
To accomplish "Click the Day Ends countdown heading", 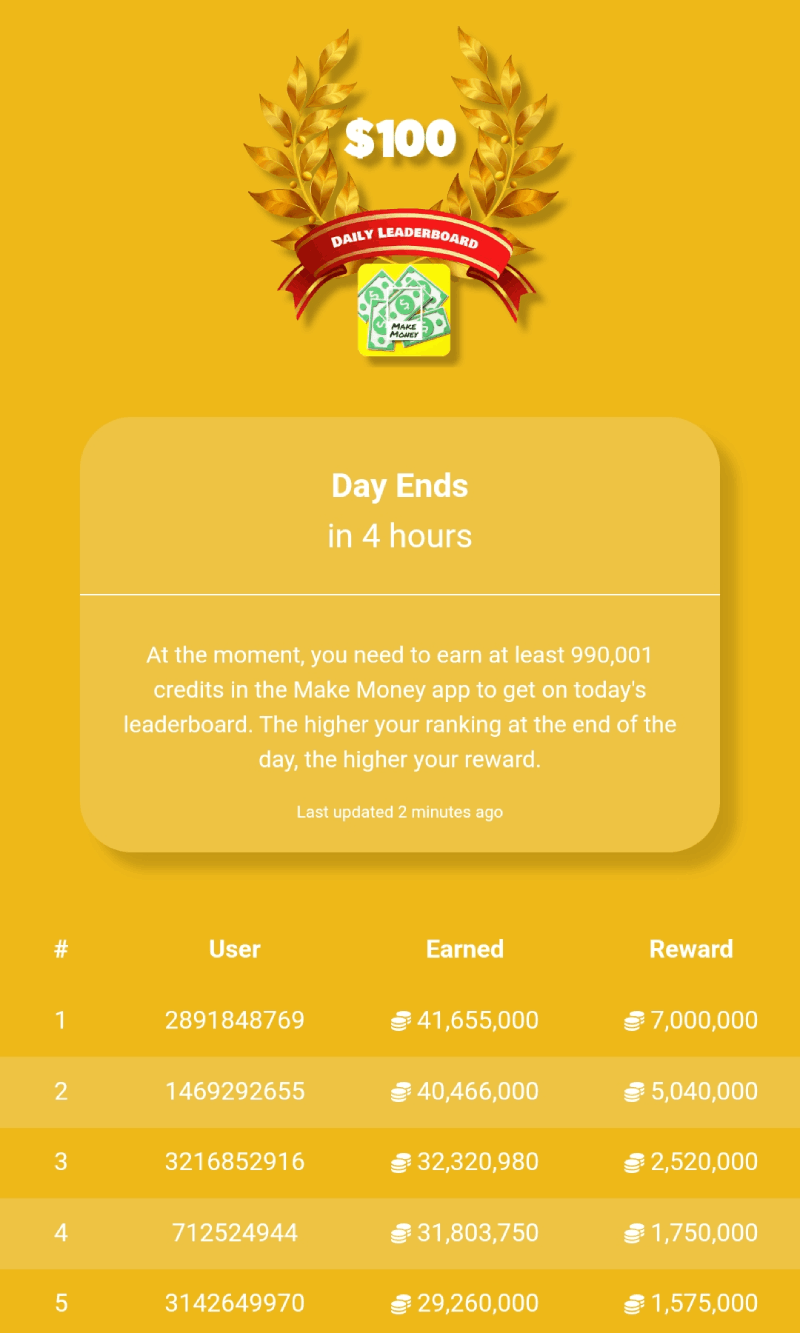I will pos(400,487).
